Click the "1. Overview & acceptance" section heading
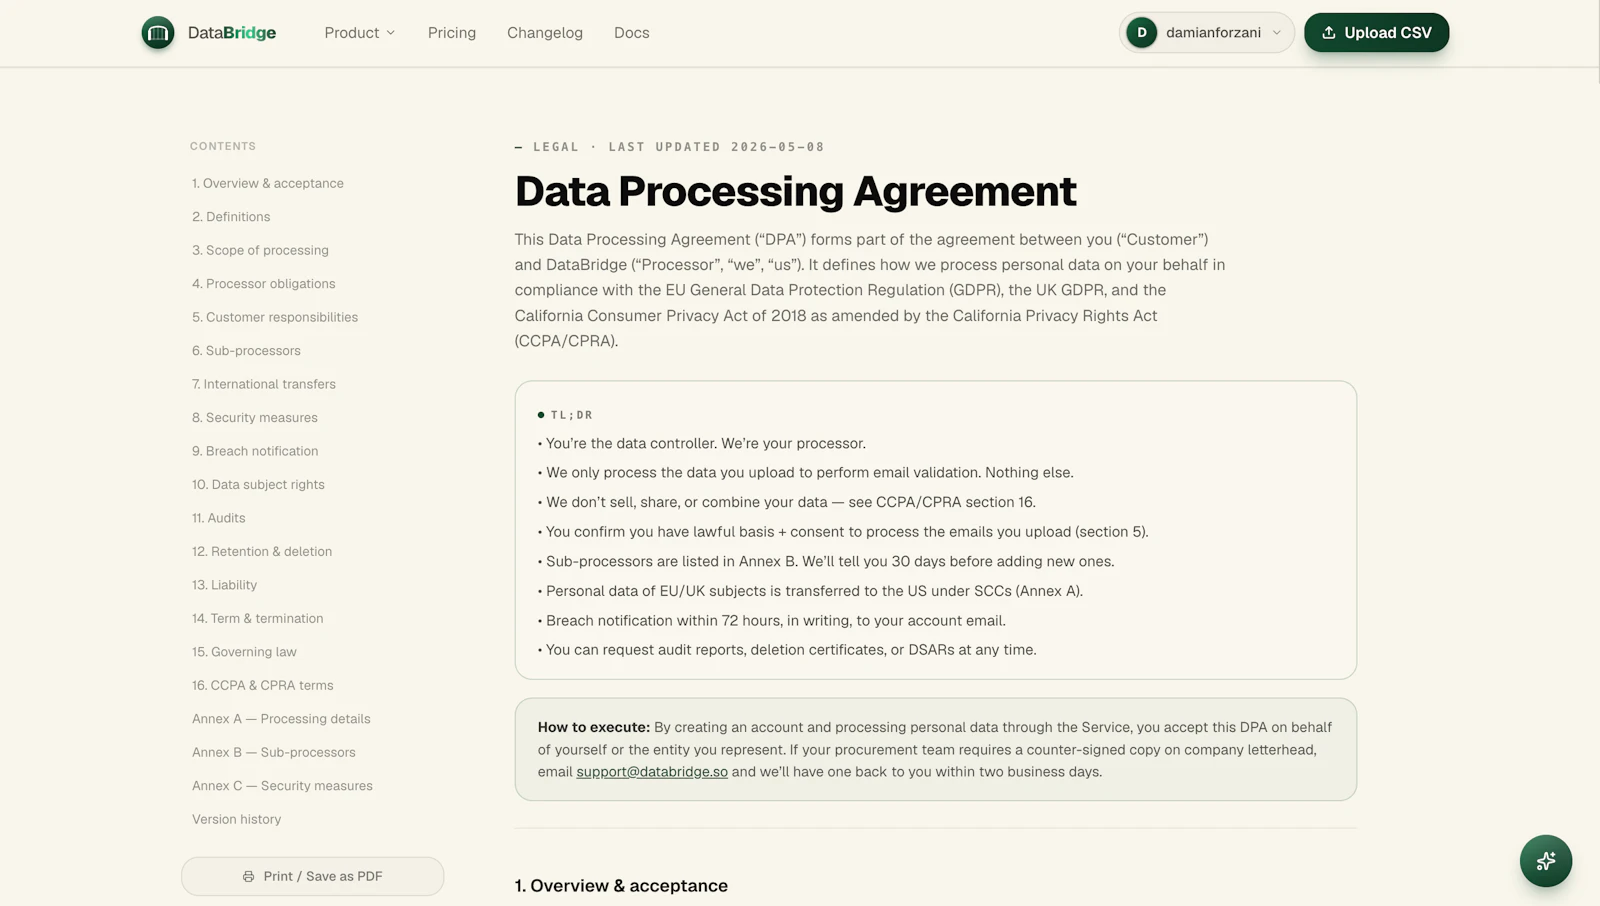Viewport: 1600px width, 906px height. (621, 886)
